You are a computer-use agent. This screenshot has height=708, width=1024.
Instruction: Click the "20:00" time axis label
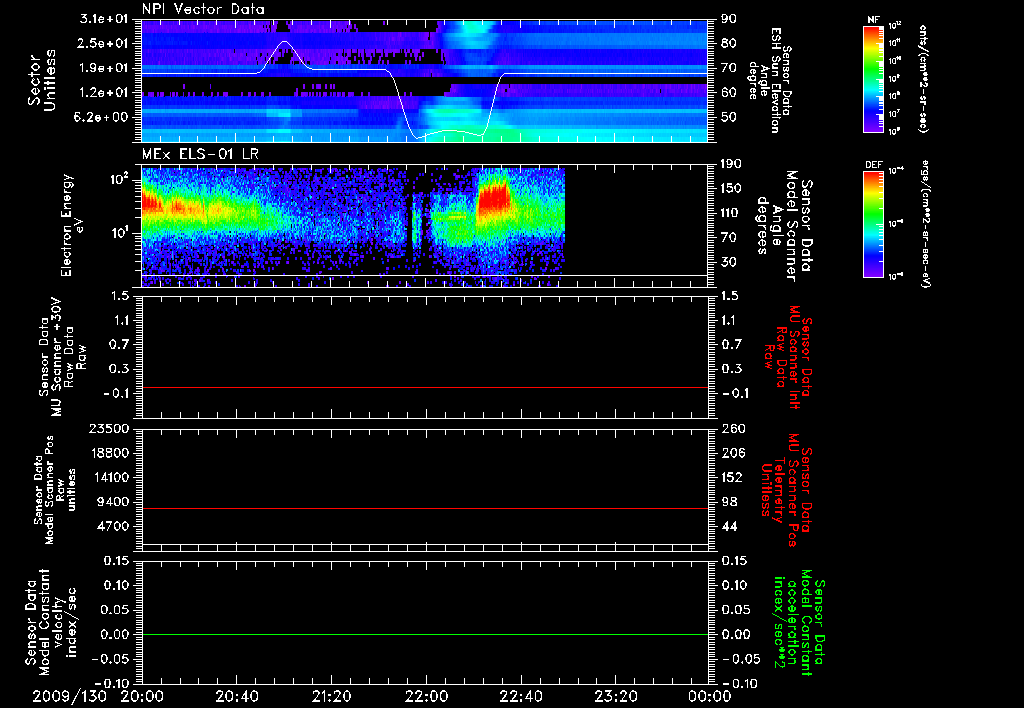pos(142,696)
